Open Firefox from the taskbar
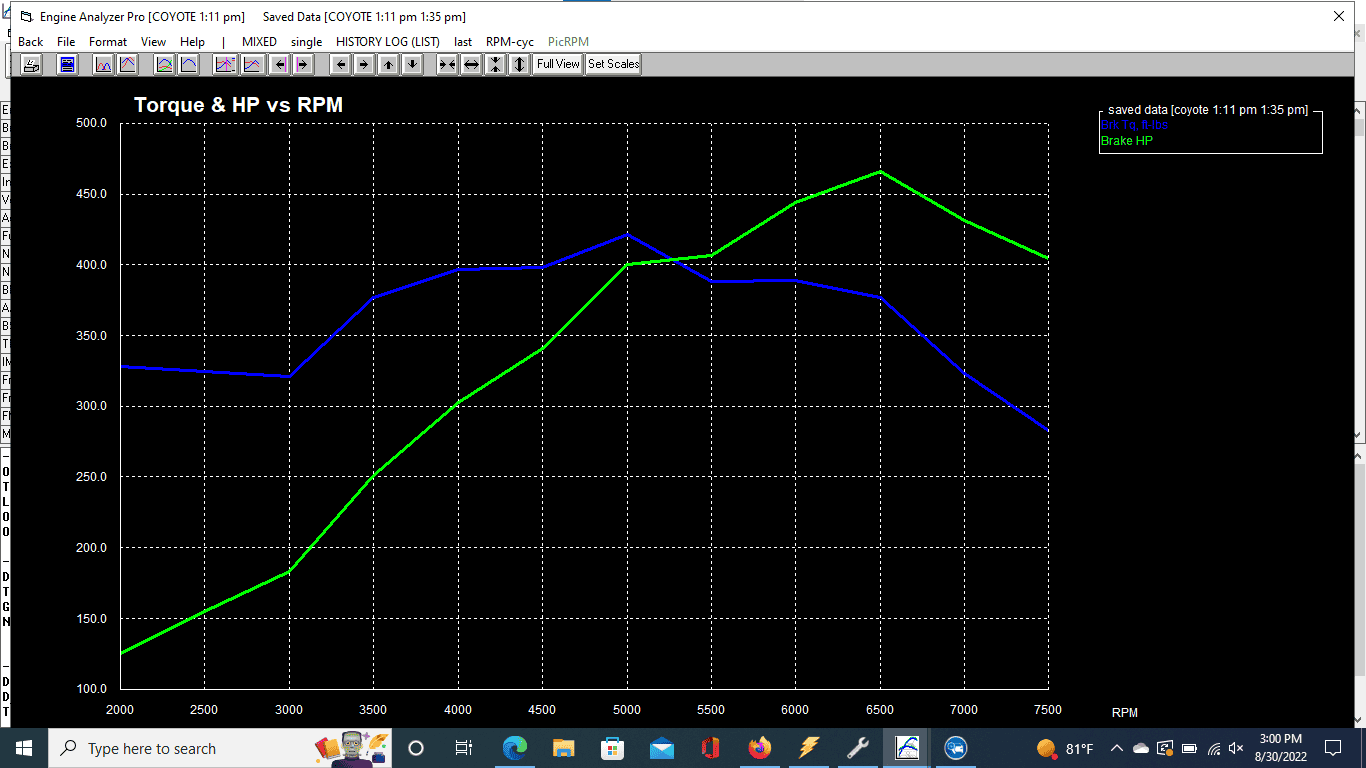 (760, 748)
